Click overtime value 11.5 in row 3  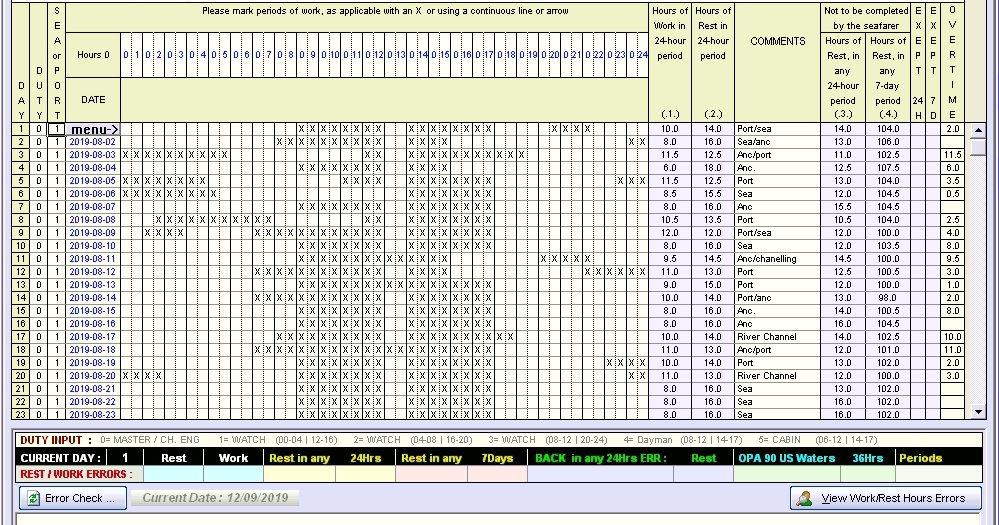952,155
